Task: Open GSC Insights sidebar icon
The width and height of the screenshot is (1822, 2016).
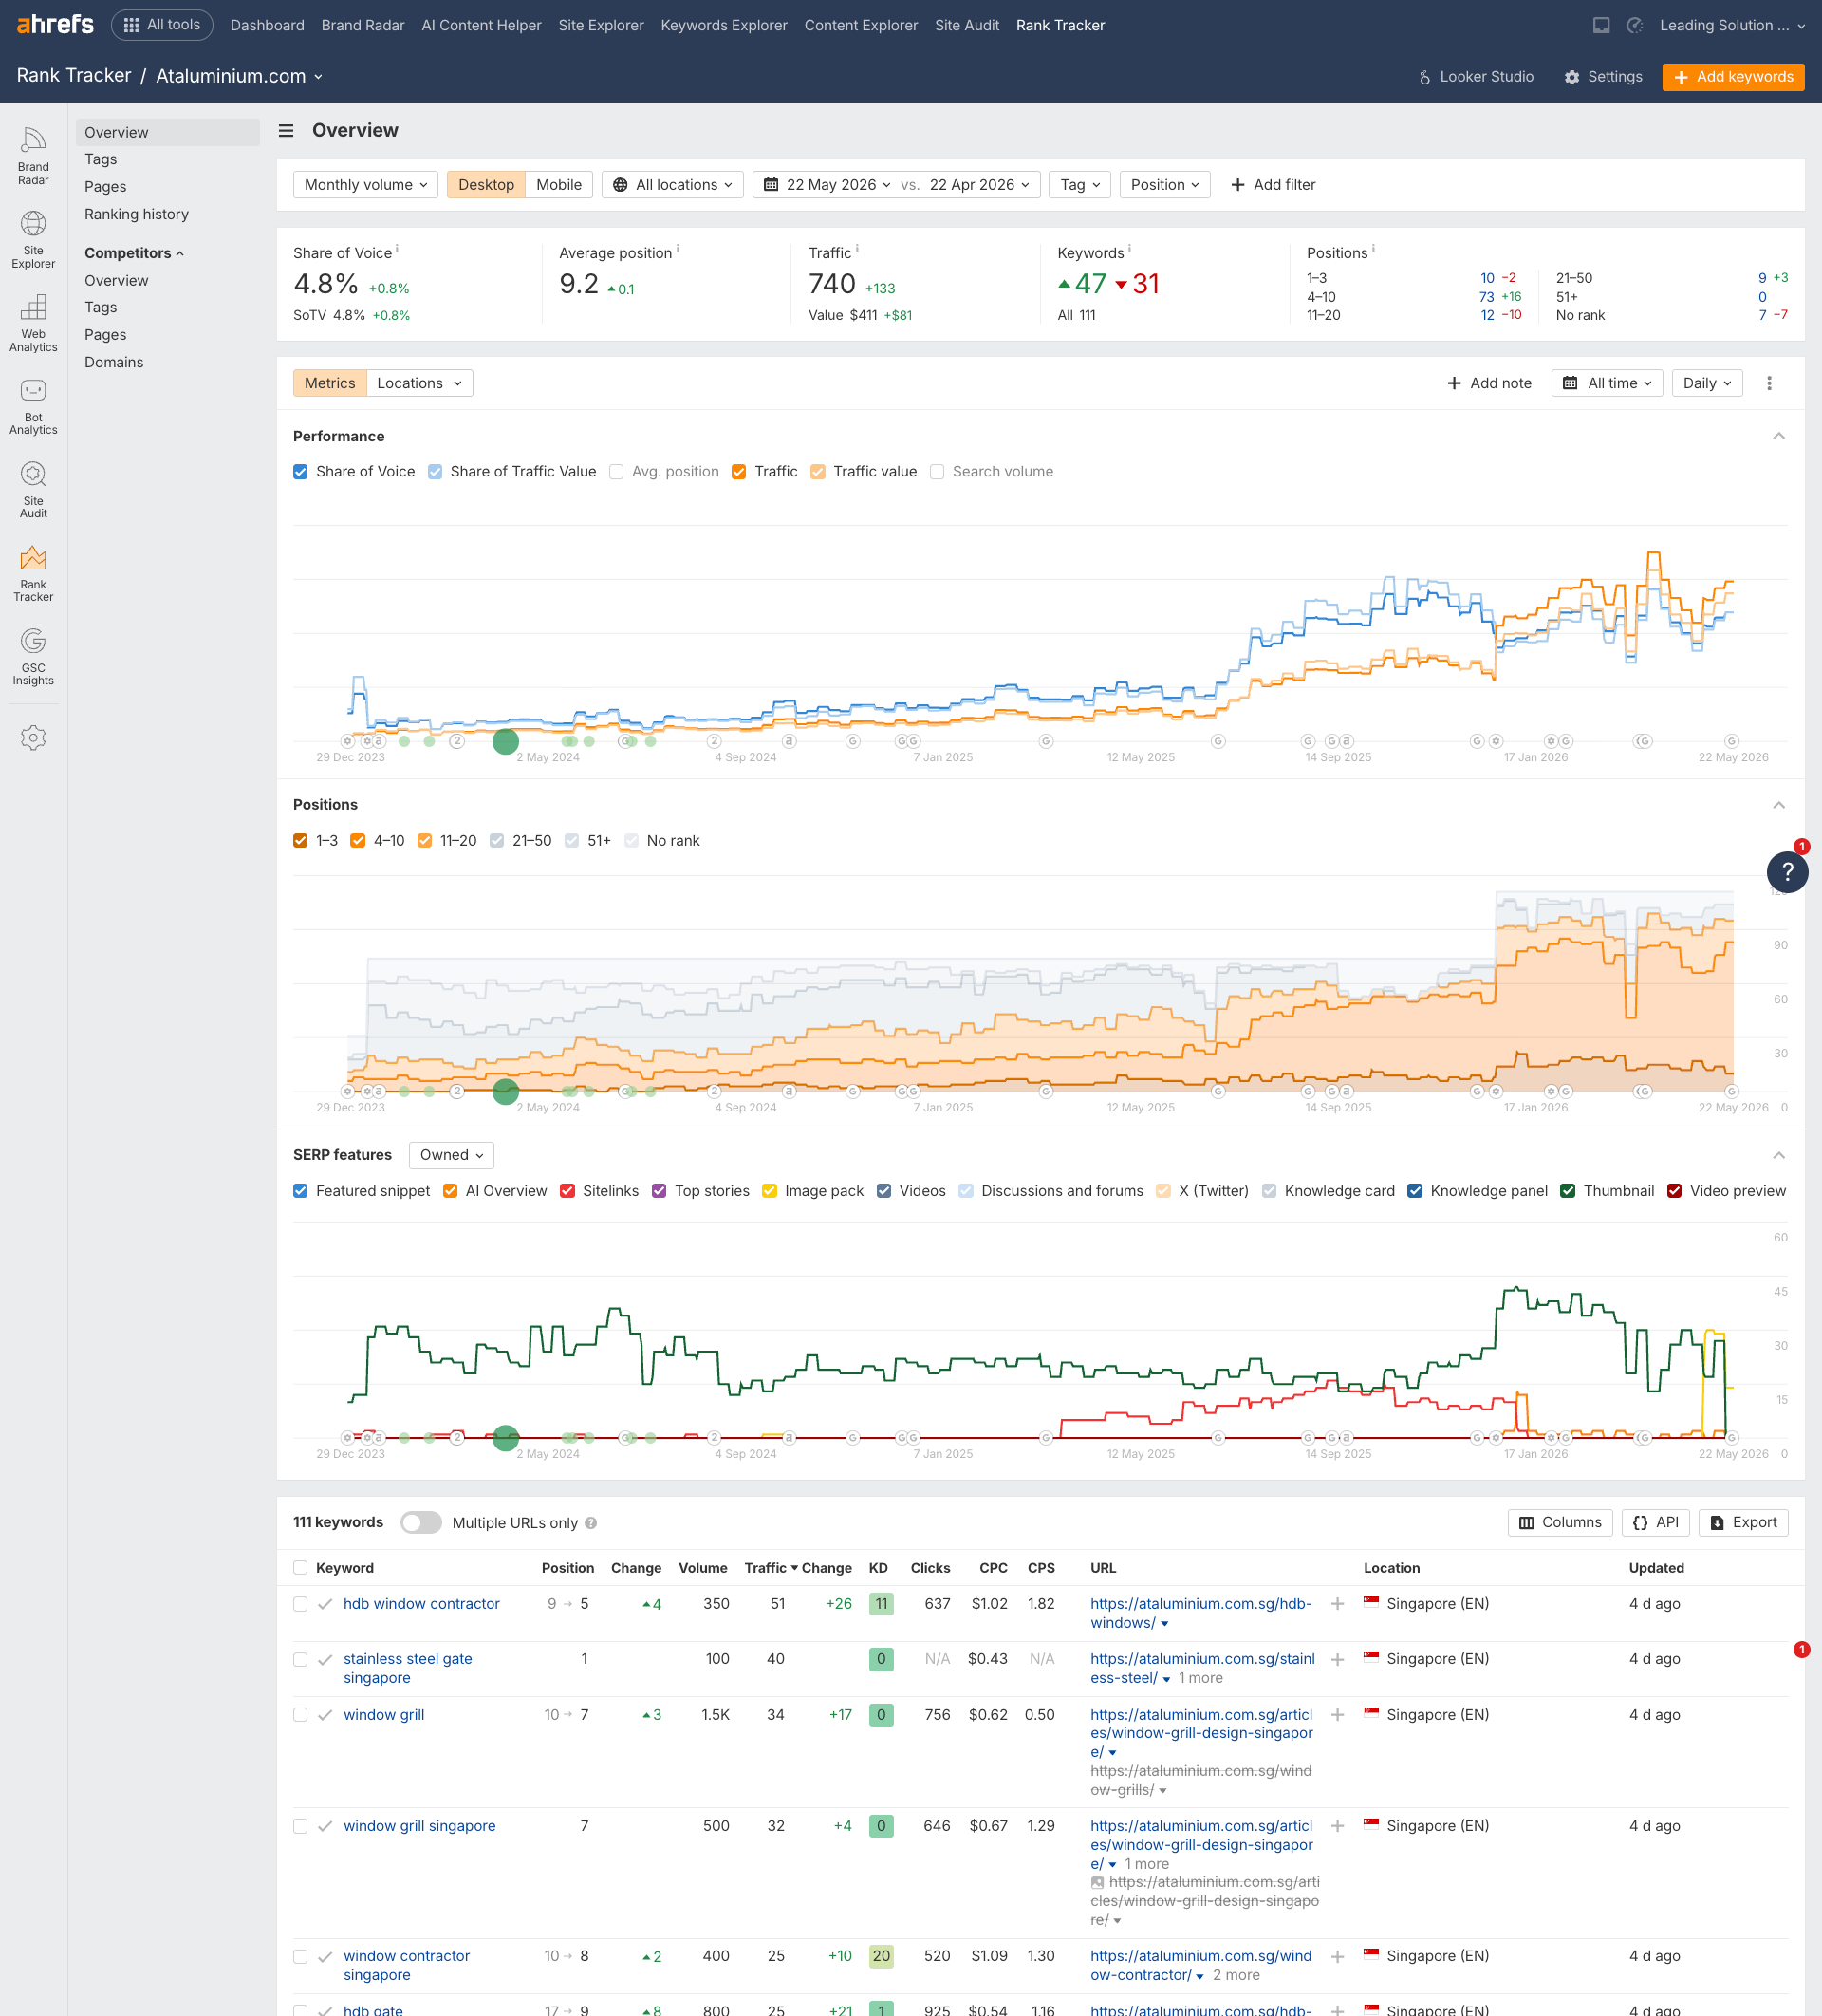Action: click(33, 657)
